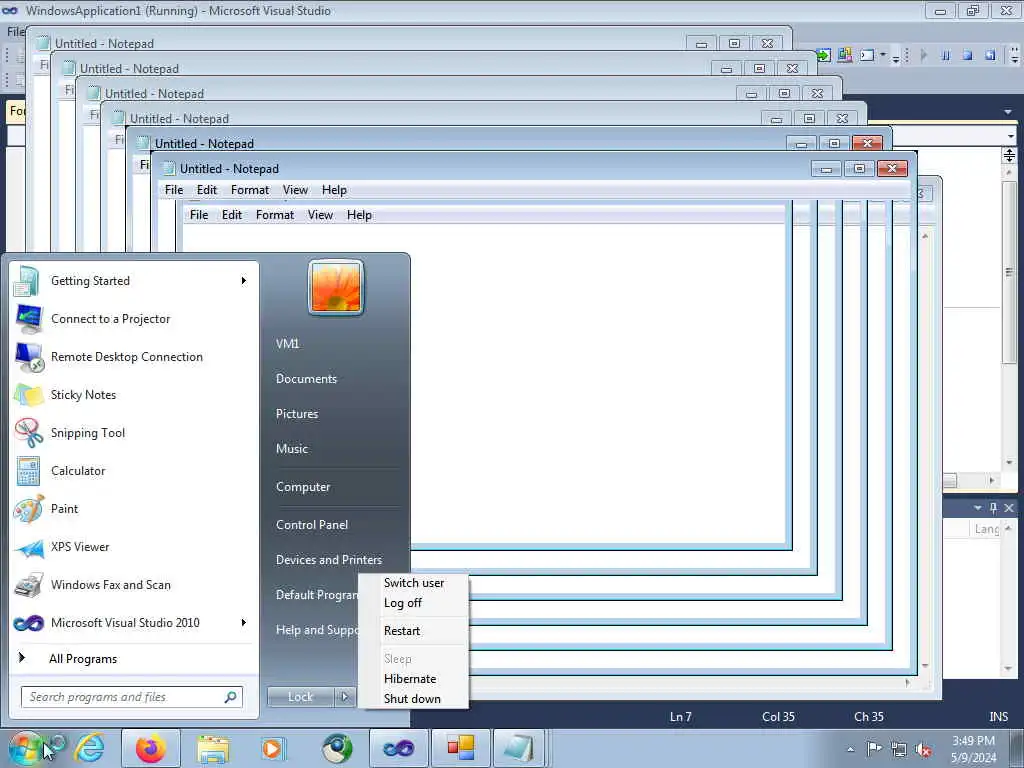Stop debugging with Visual Studio stop icon
The height and width of the screenshot is (768, 1024).
click(968, 55)
